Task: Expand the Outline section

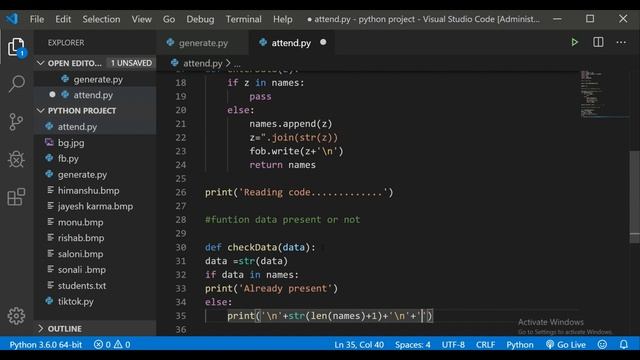Action: (x=40, y=329)
